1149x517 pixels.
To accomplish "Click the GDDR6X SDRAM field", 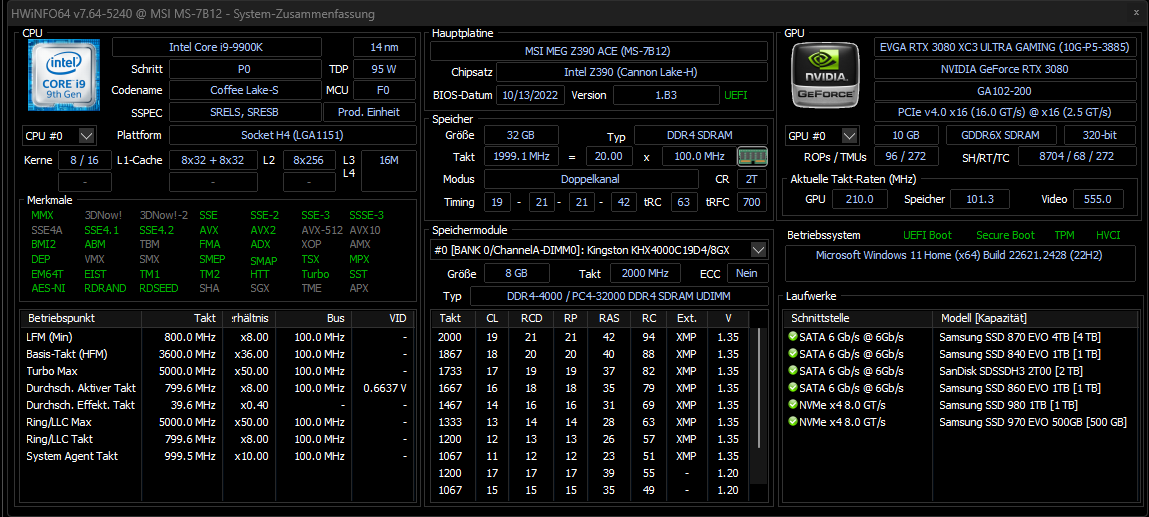I will tap(1001, 135).
